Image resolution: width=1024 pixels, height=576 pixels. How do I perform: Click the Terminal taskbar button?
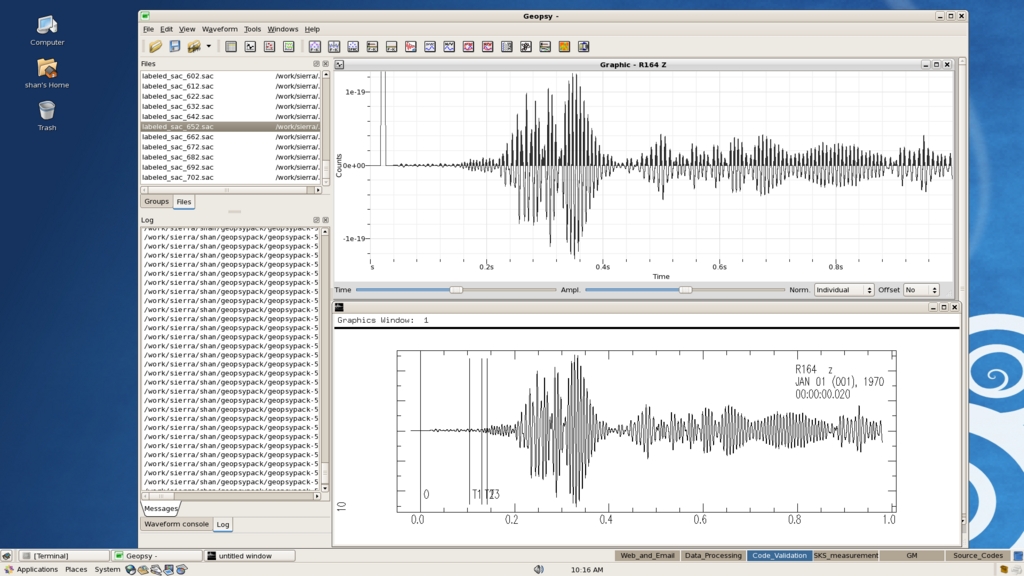(64, 555)
